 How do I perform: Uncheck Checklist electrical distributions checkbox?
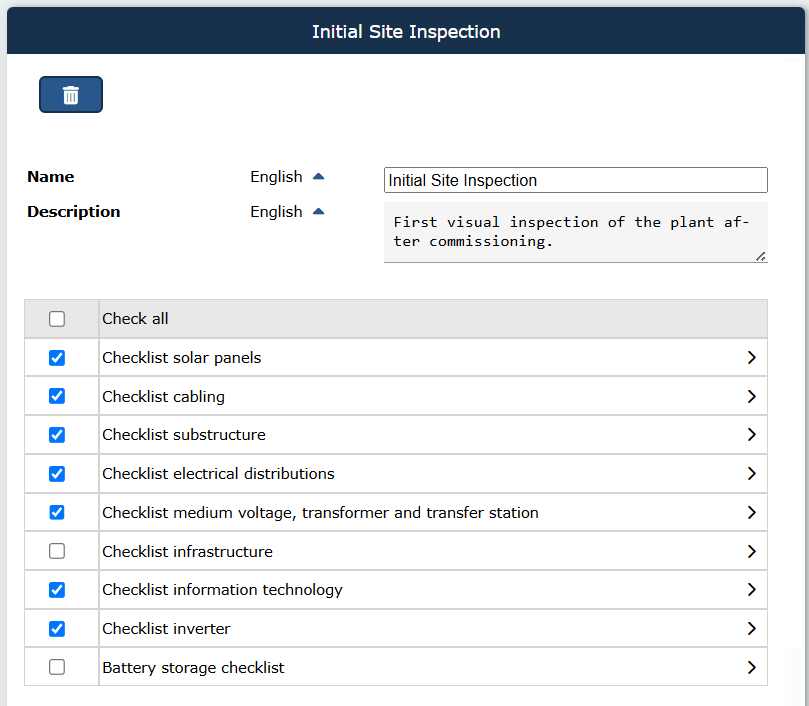point(57,474)
